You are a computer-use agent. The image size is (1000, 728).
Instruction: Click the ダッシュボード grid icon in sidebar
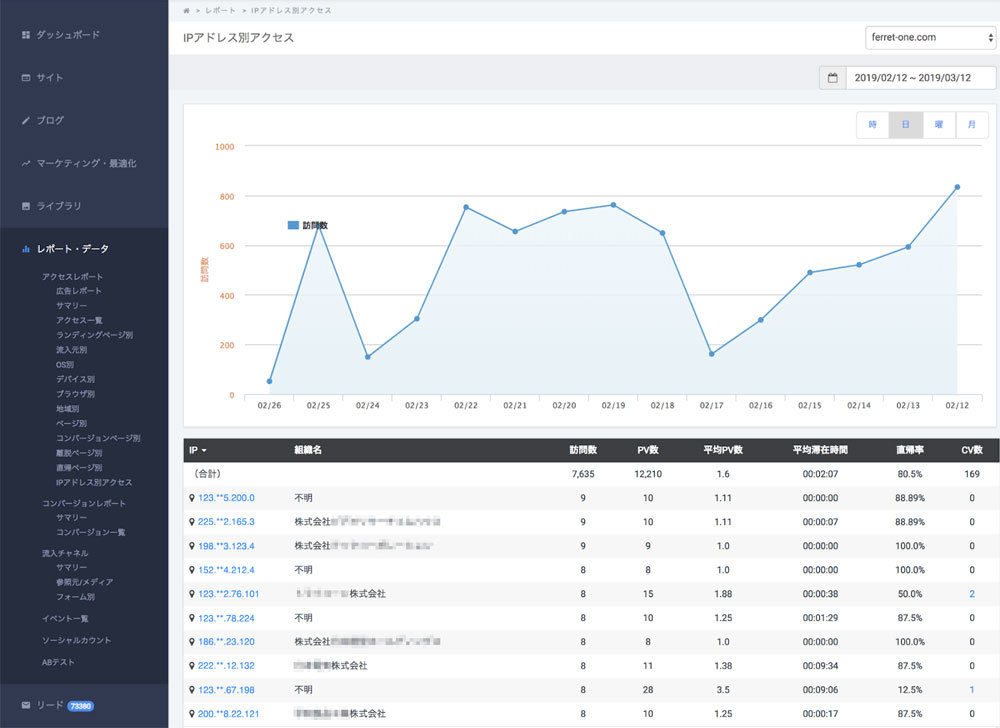click(26, 35)
